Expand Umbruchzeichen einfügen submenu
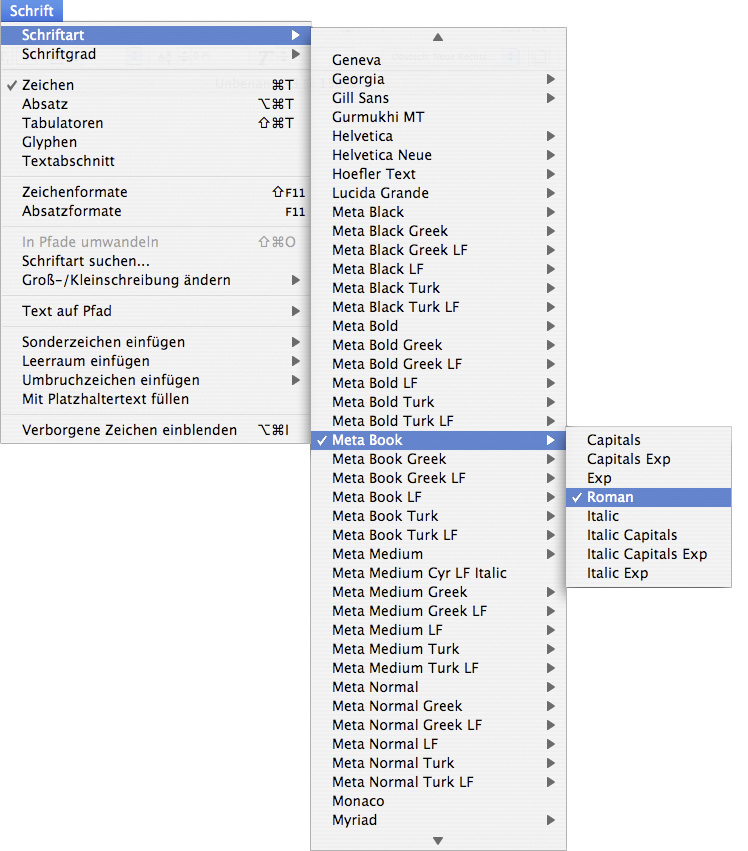Screen dimensions: 748x851 [x=156, y=380]
